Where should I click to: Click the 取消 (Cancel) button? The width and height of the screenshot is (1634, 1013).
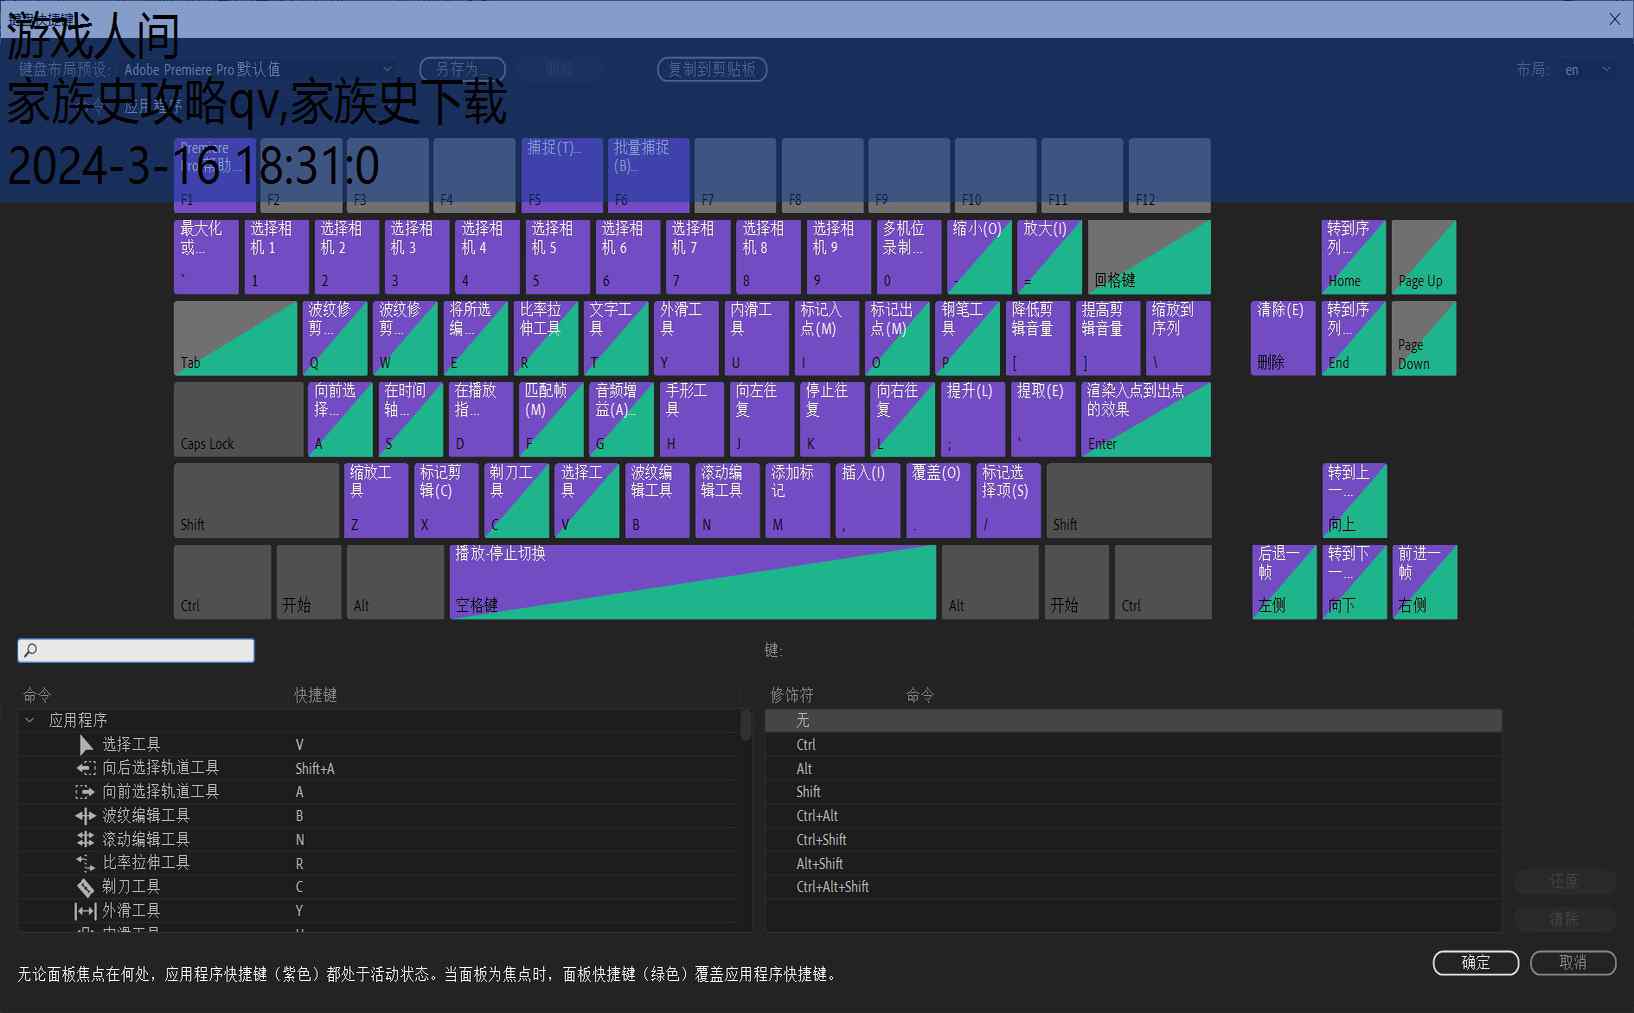(x=1573, y=962)
